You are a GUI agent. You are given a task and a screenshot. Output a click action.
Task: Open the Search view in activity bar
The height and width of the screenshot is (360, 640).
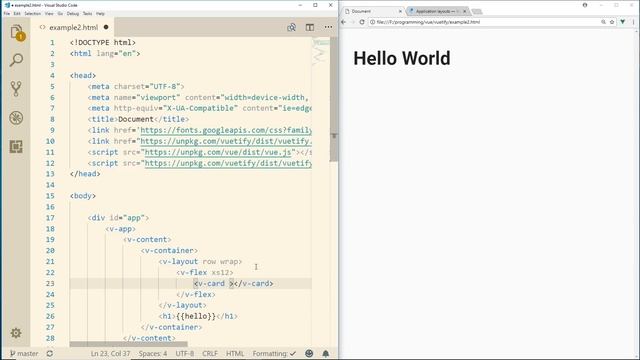16,60
